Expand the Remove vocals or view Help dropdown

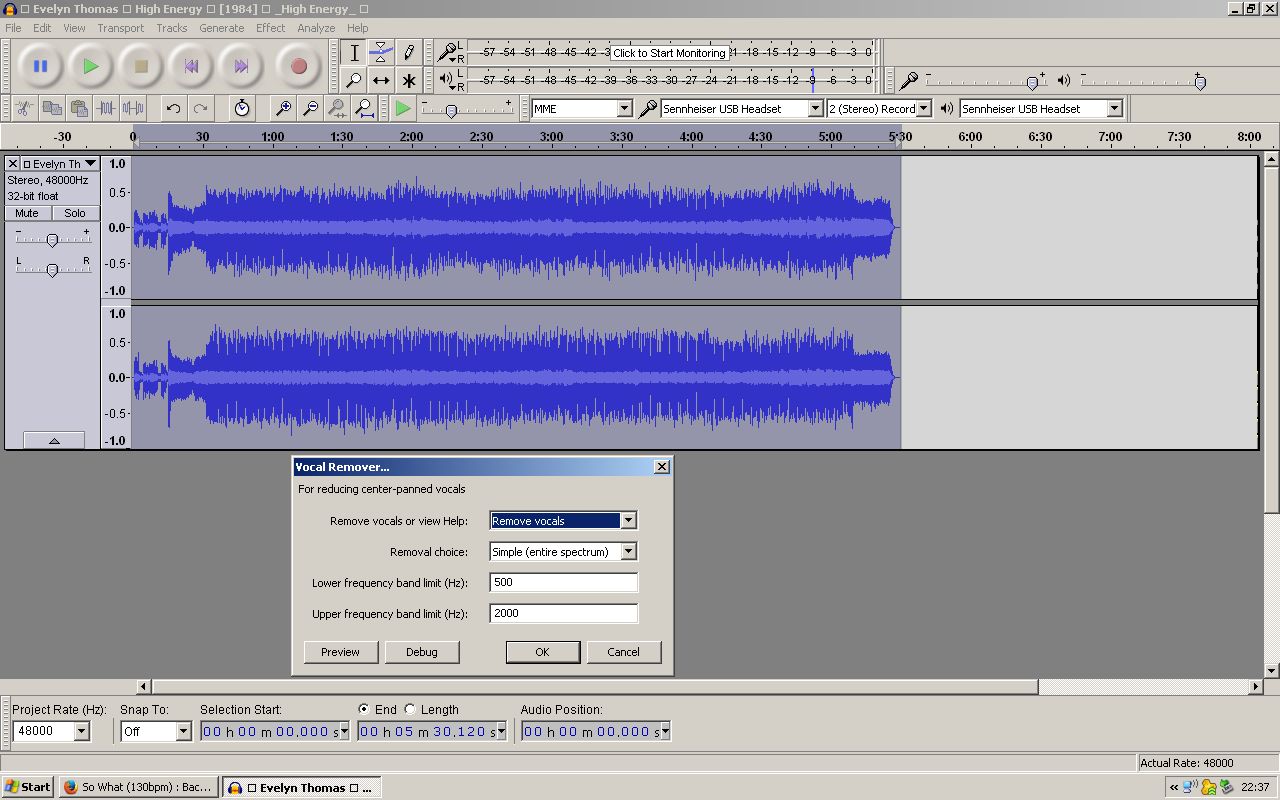click(x=628, y=520)
